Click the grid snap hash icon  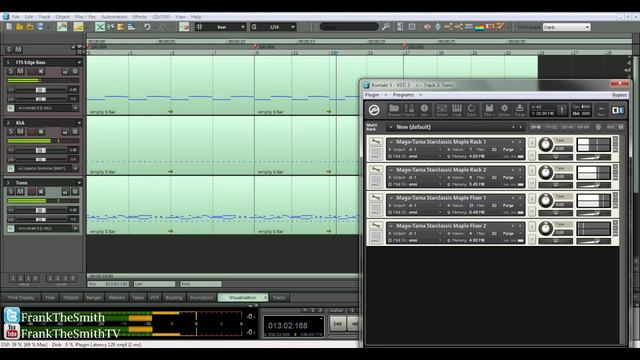199,27
